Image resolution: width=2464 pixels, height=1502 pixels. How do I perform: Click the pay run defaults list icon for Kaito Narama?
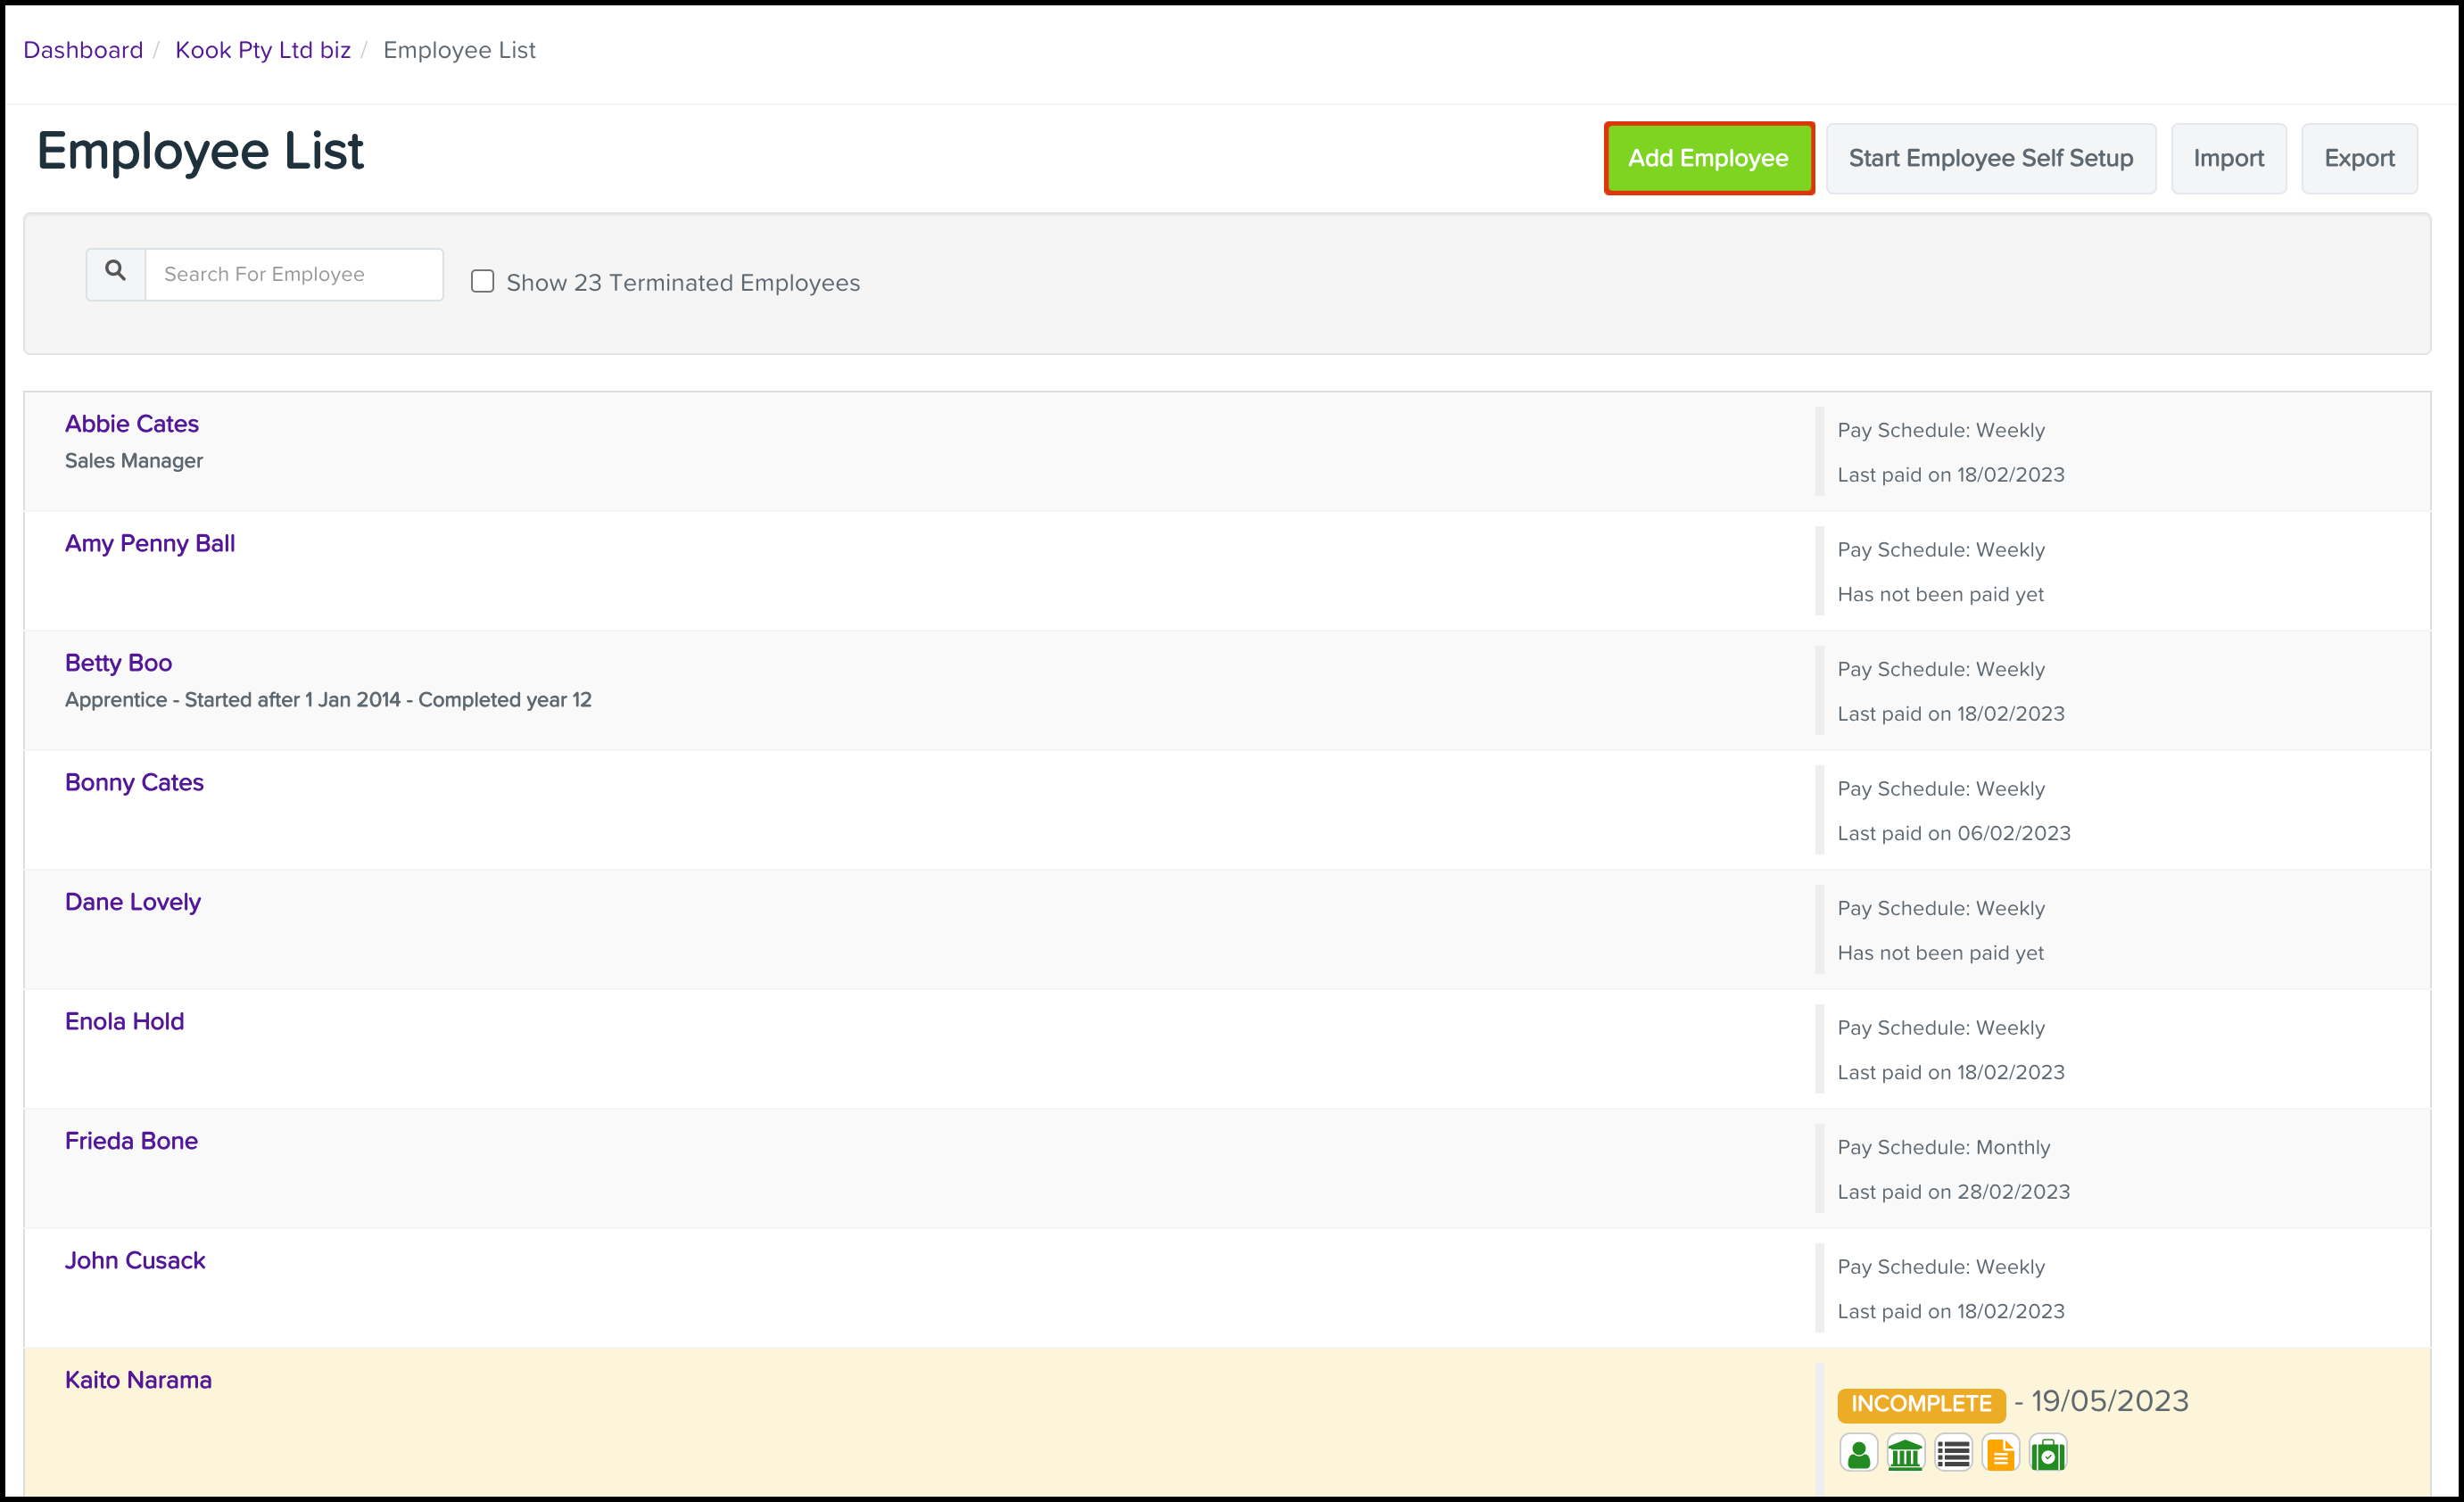click(x=1952, y=1453)
